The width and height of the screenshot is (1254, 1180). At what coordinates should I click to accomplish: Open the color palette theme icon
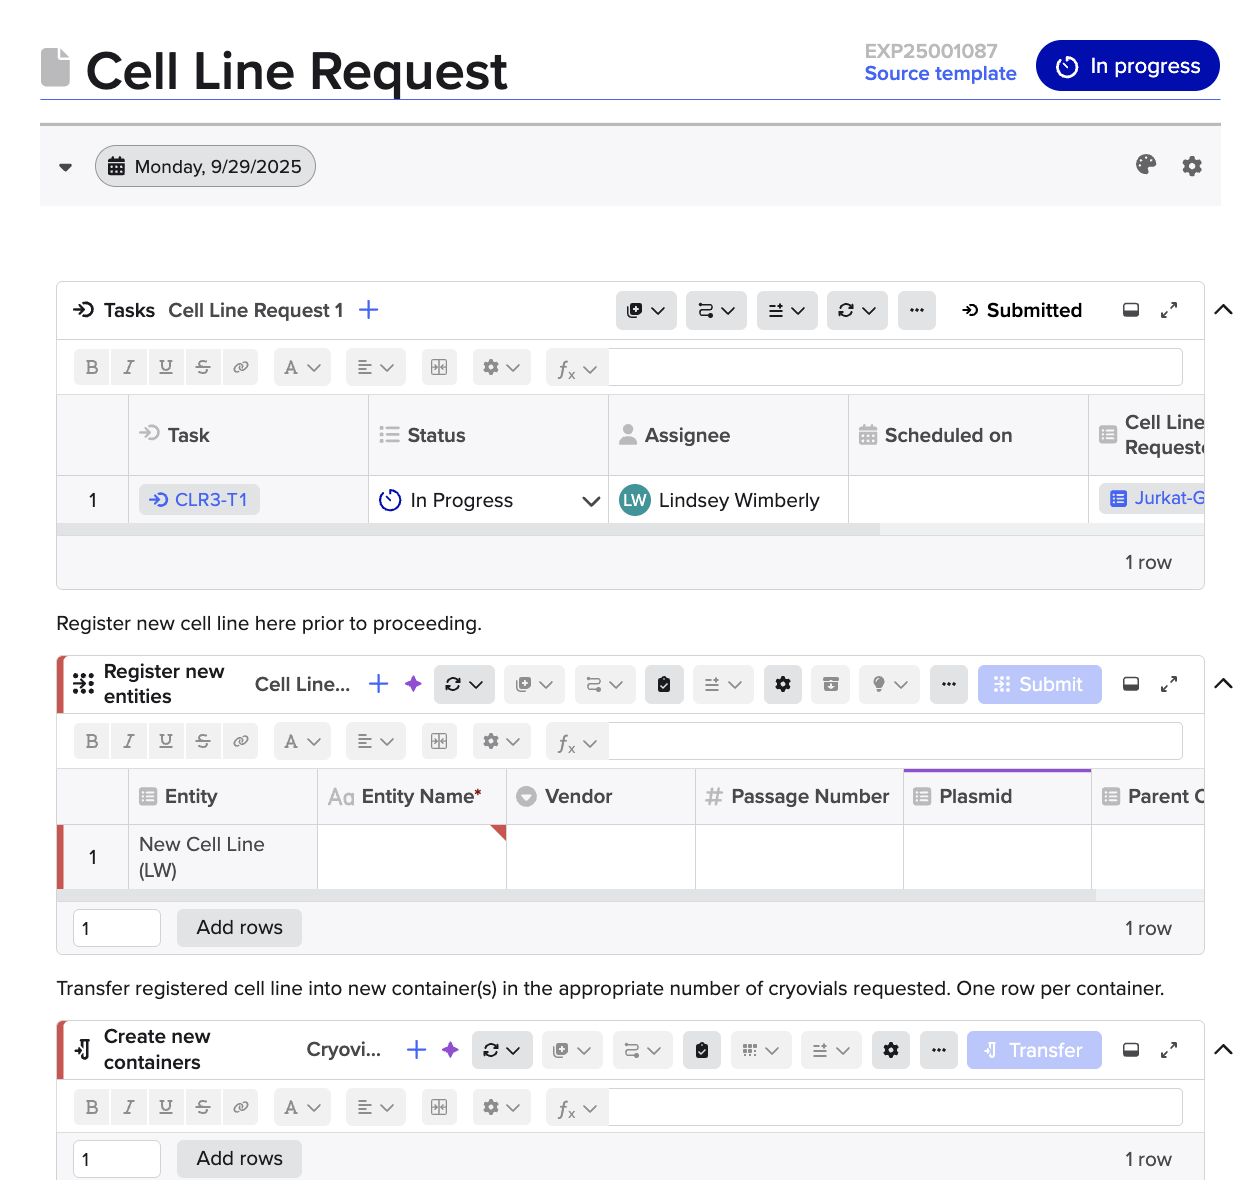[x=1146, y=165]
